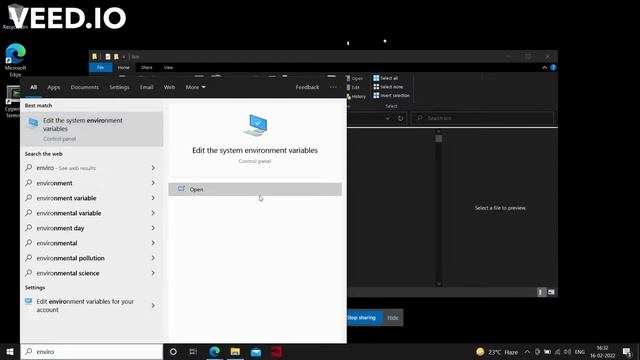Open Explorer help question-mark icon

[x=553, y=67]
